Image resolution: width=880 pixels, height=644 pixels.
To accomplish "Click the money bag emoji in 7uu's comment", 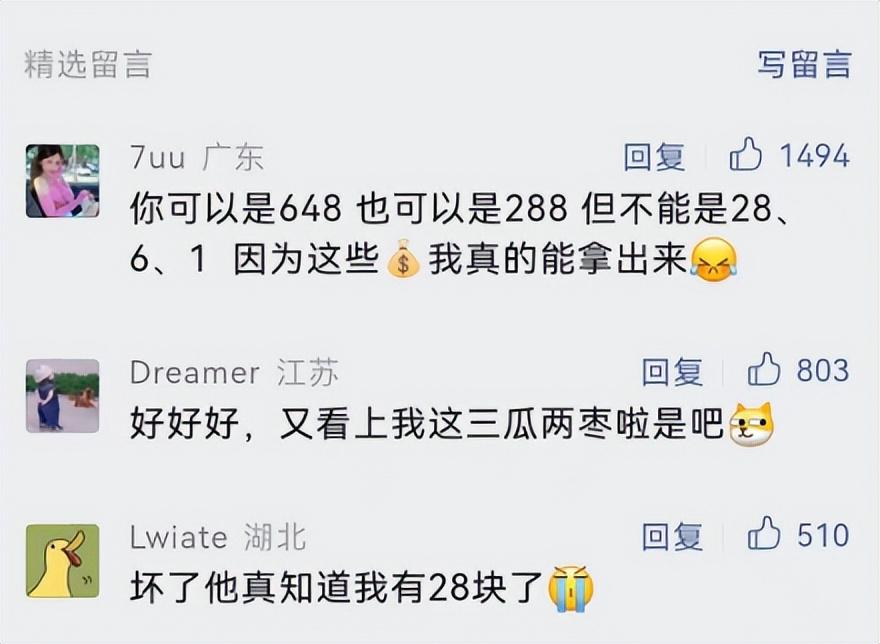I will click(403, 262).
